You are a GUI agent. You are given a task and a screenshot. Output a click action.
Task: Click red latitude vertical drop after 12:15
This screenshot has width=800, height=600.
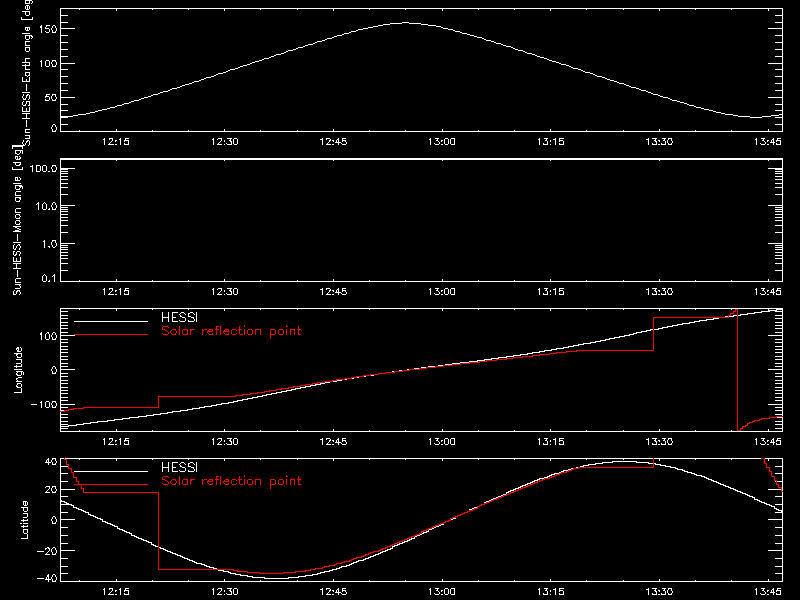159,531
